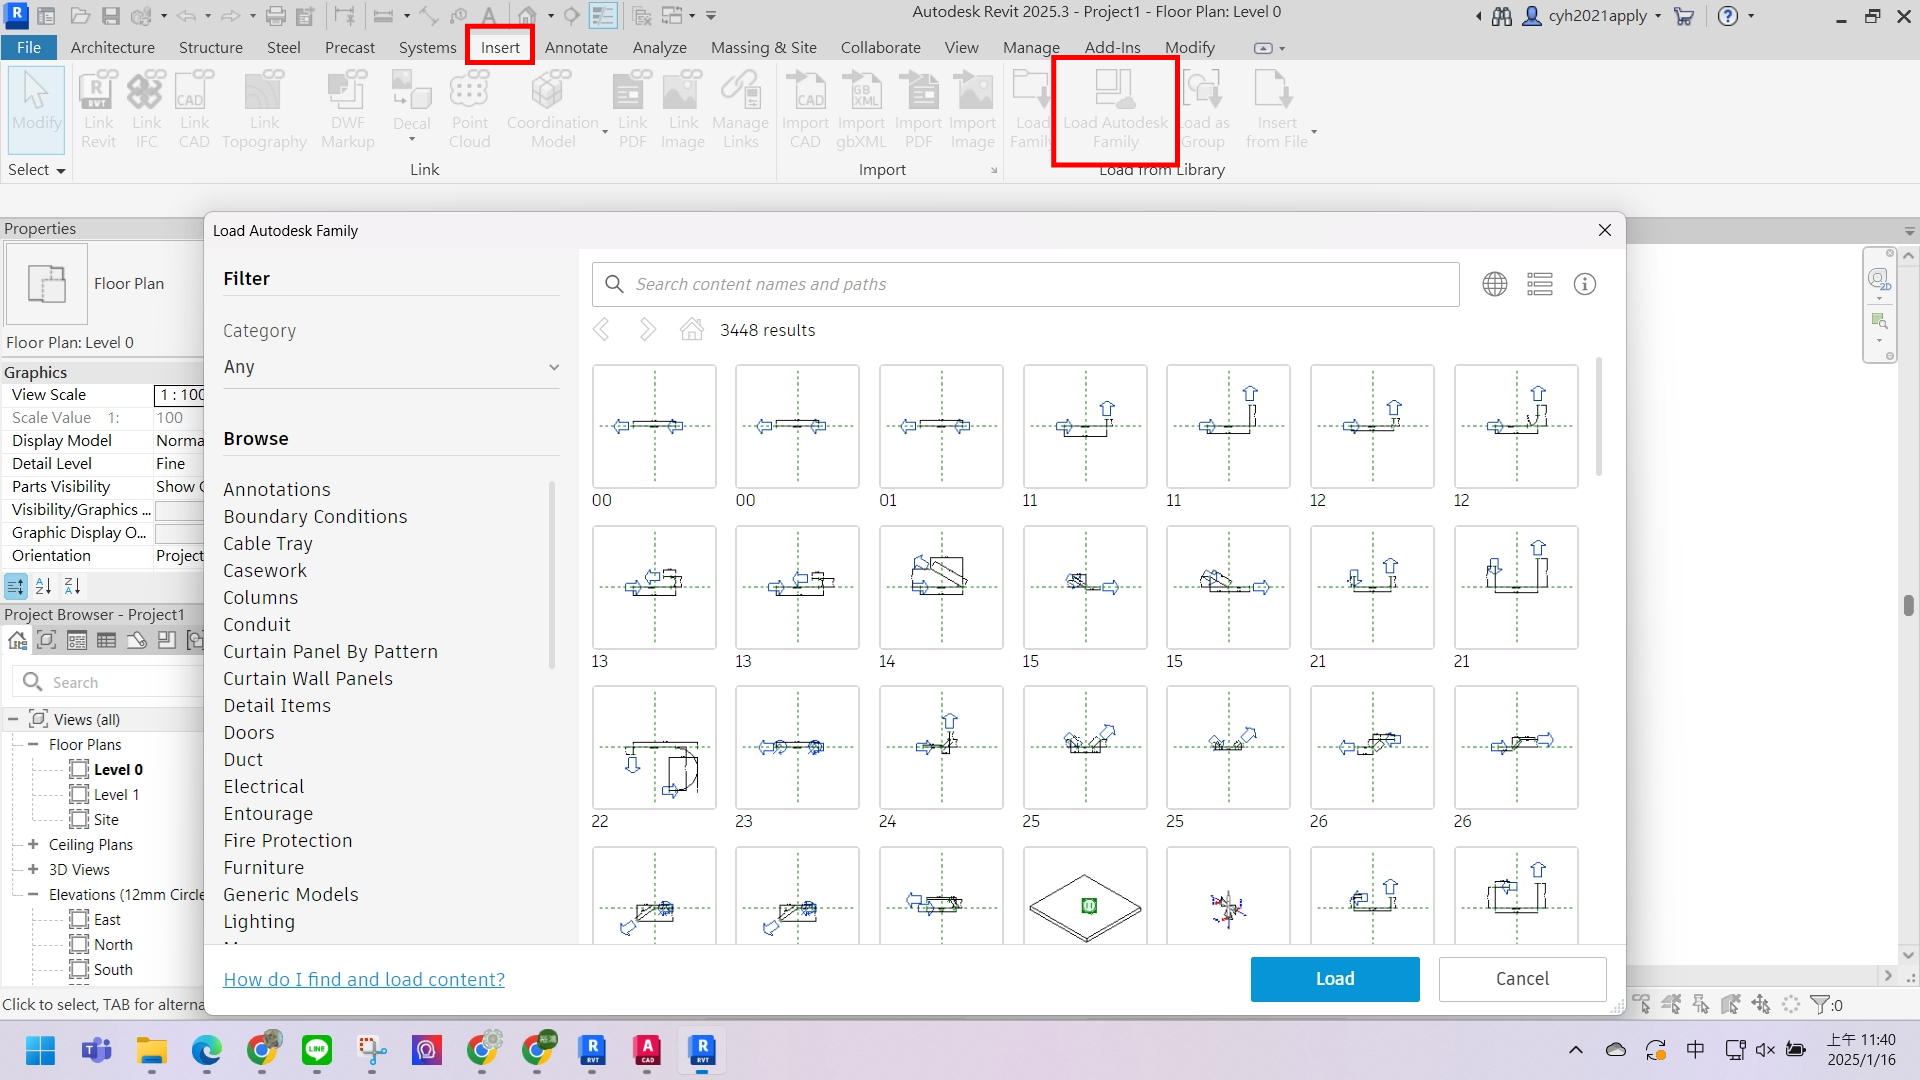Click the Import gbXML icon
The image size is (1920, 1080).
click(861, 110)
